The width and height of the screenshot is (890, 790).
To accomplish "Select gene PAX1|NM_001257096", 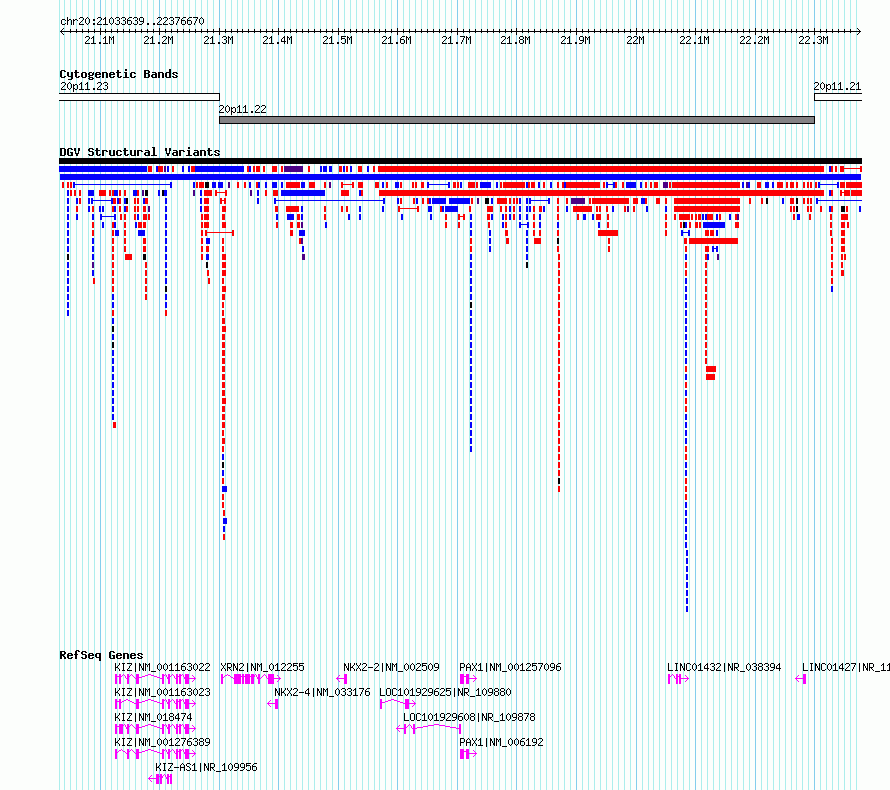I will [x=510, y=667].
